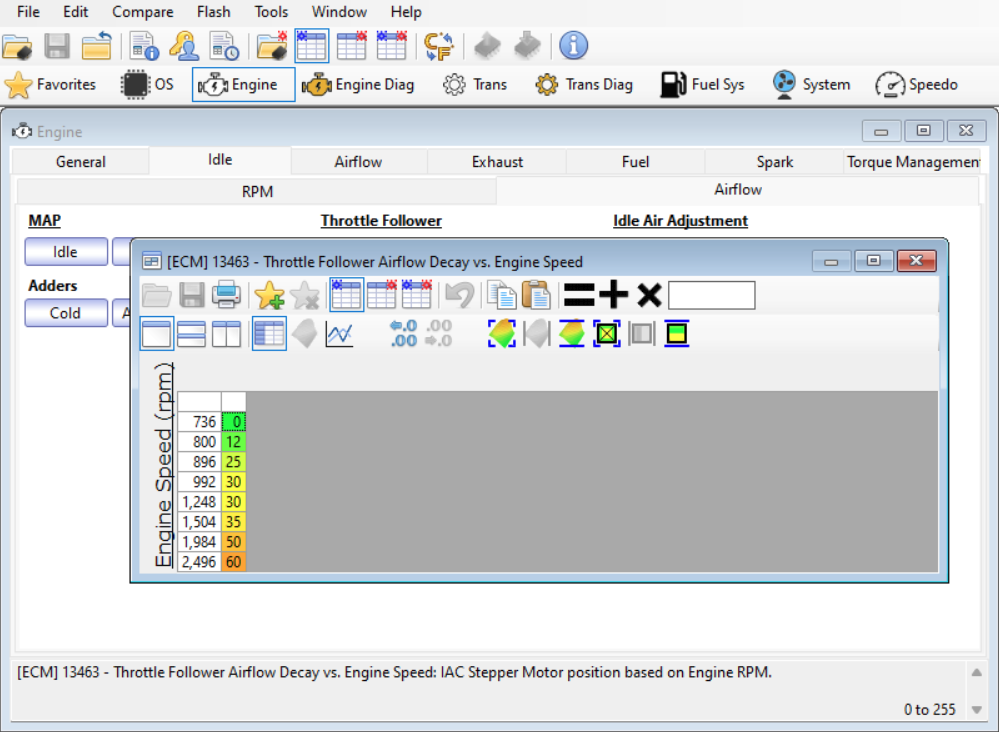The width and height of the screenshot is (999, 732).
Task: Click the Celsius/Fahrenheit unit conversion icon
Action: (x=438, y=46)
